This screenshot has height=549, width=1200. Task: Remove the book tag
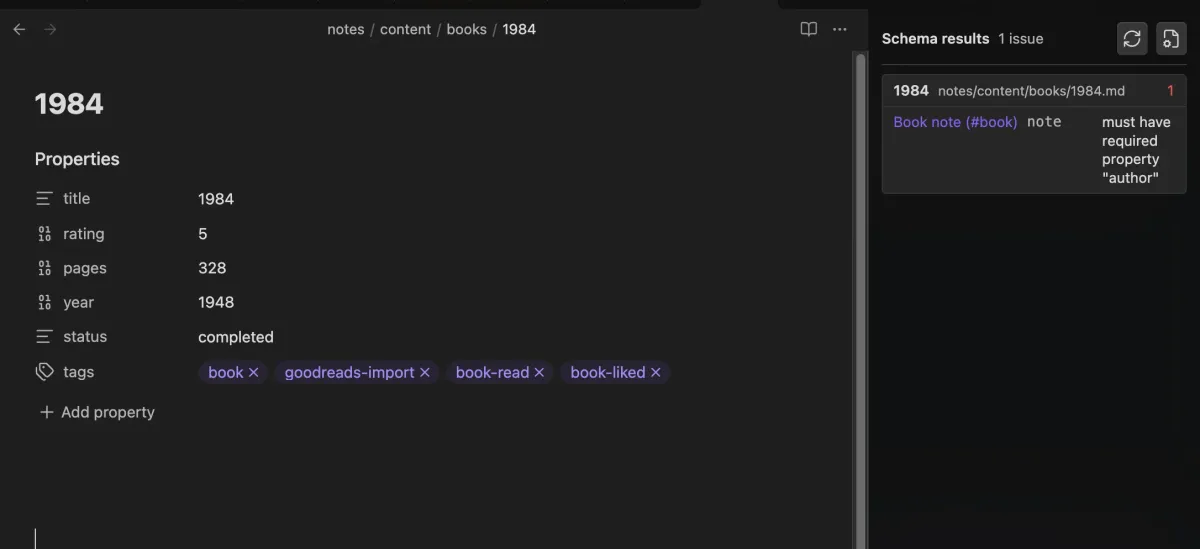(253, 372)
